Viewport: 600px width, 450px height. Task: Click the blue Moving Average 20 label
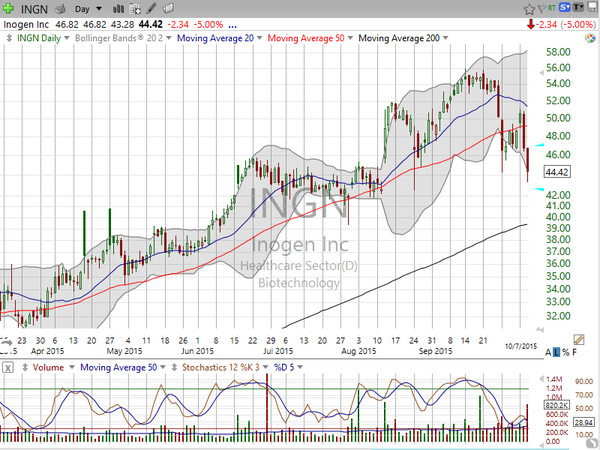click(215, 38)
